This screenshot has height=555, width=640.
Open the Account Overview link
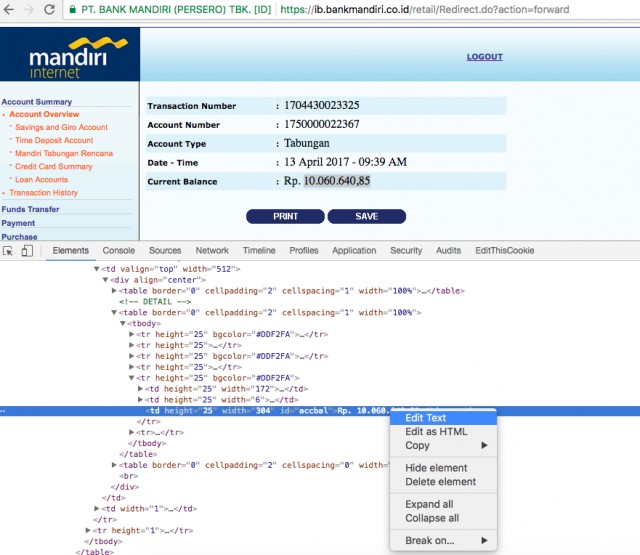click(x=44, y=114)
